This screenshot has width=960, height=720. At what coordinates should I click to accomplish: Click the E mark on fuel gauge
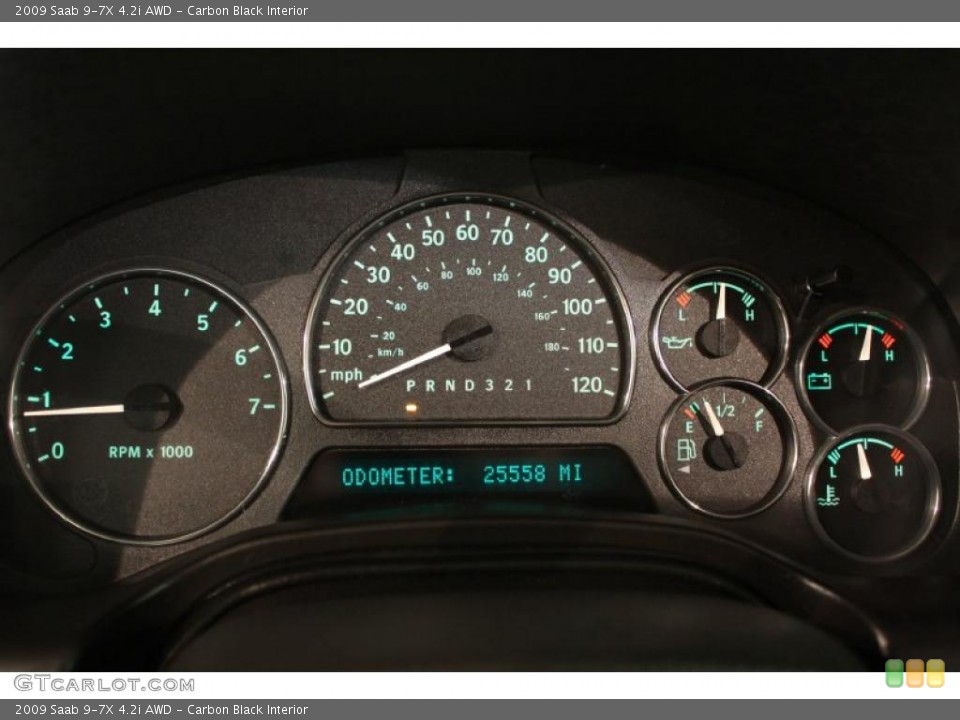pos(689,427)
